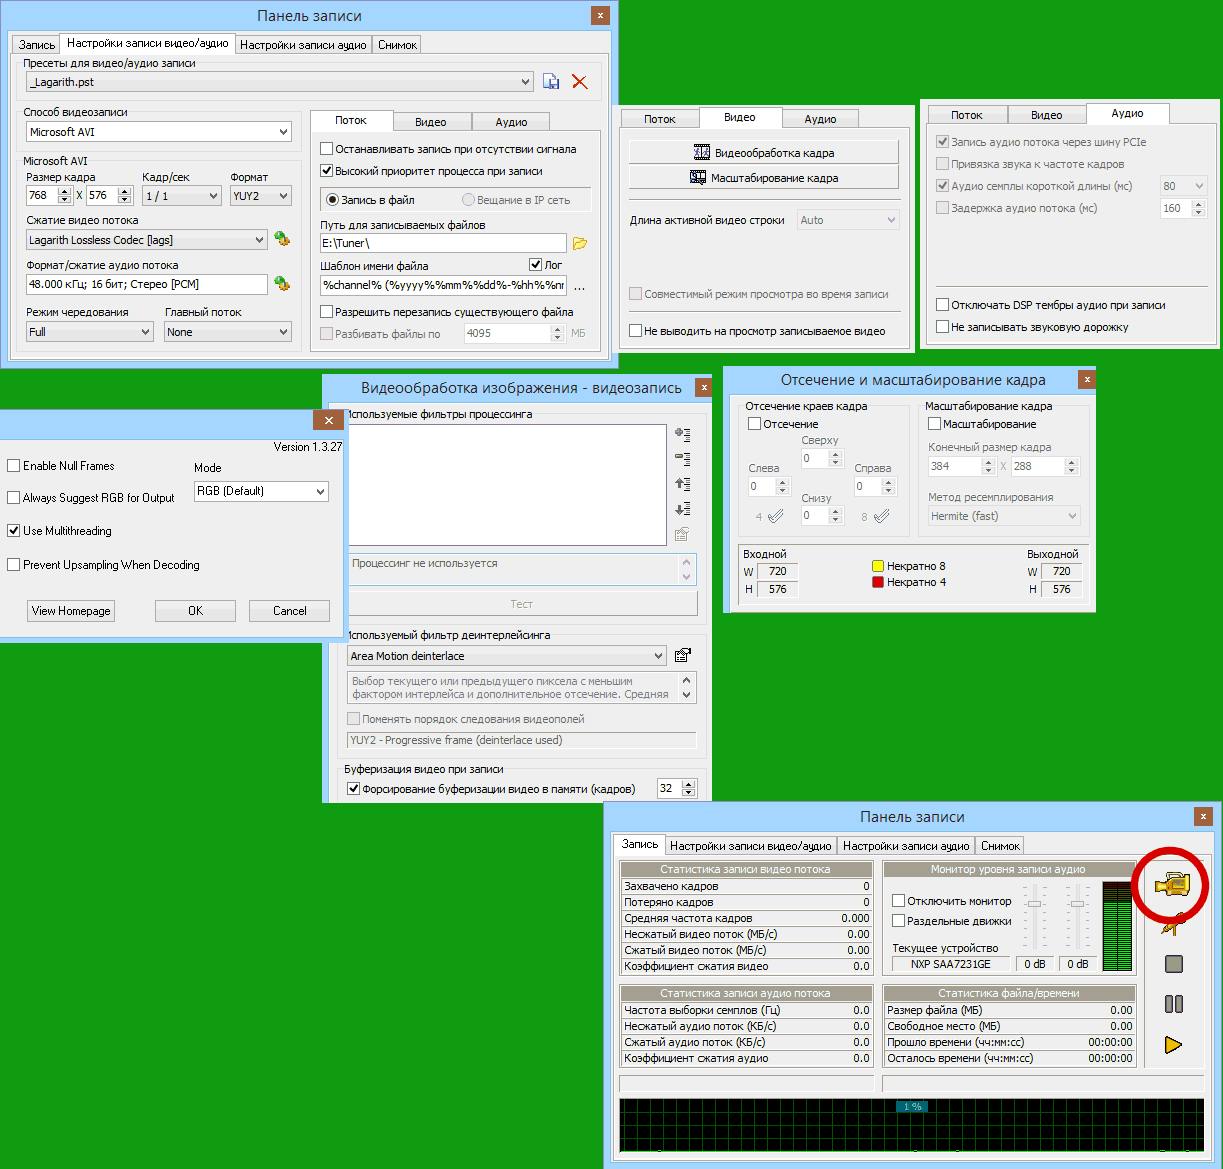Open the Mode RGB (Default) dropdown
This screenshot has height=1169, width=1223.
320,491
